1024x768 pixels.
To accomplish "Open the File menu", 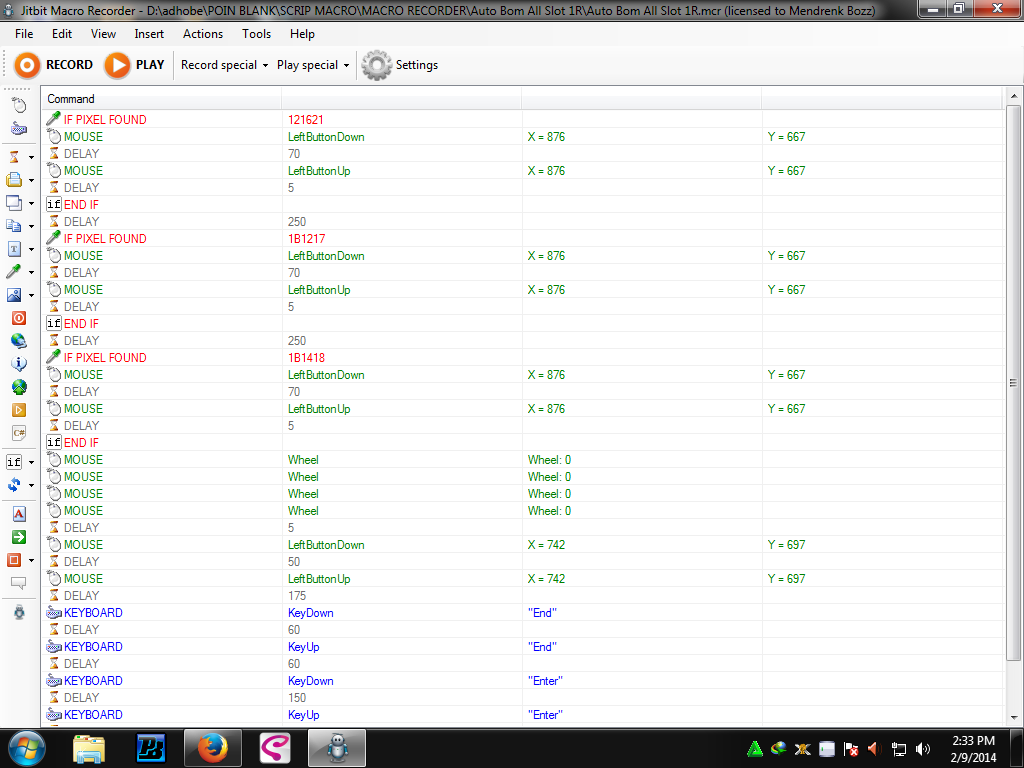I will coord(24,34).
